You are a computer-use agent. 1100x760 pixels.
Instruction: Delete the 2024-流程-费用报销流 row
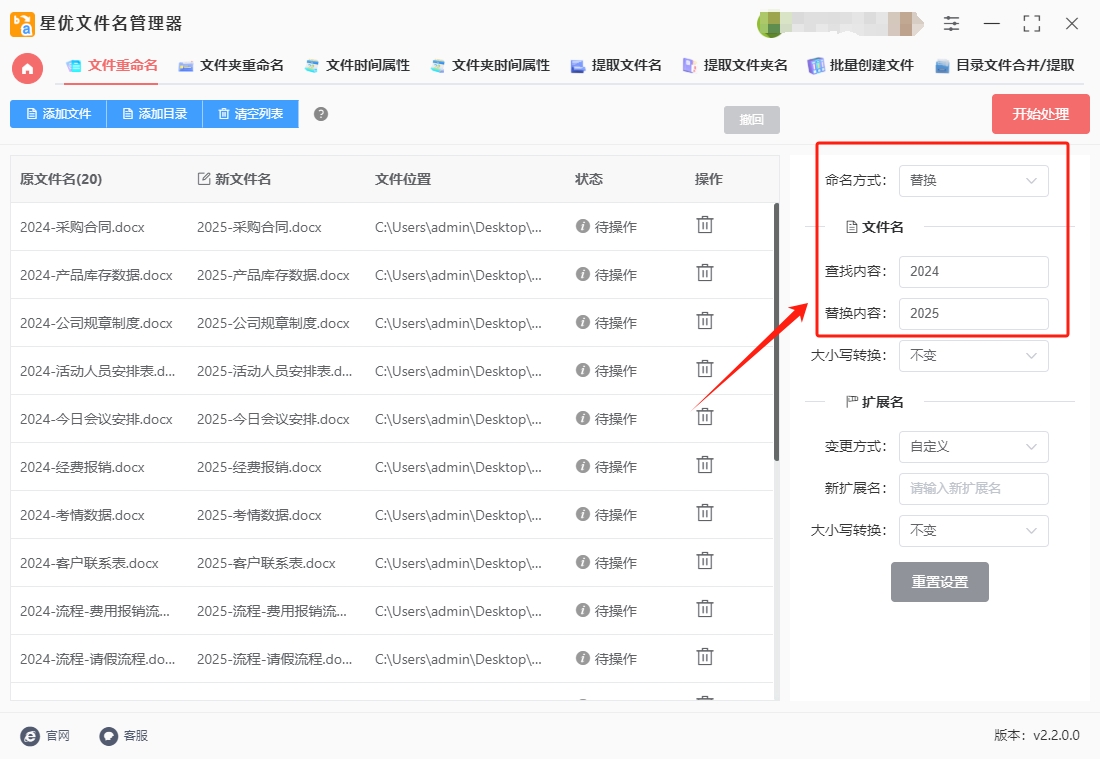coord(704,609)
